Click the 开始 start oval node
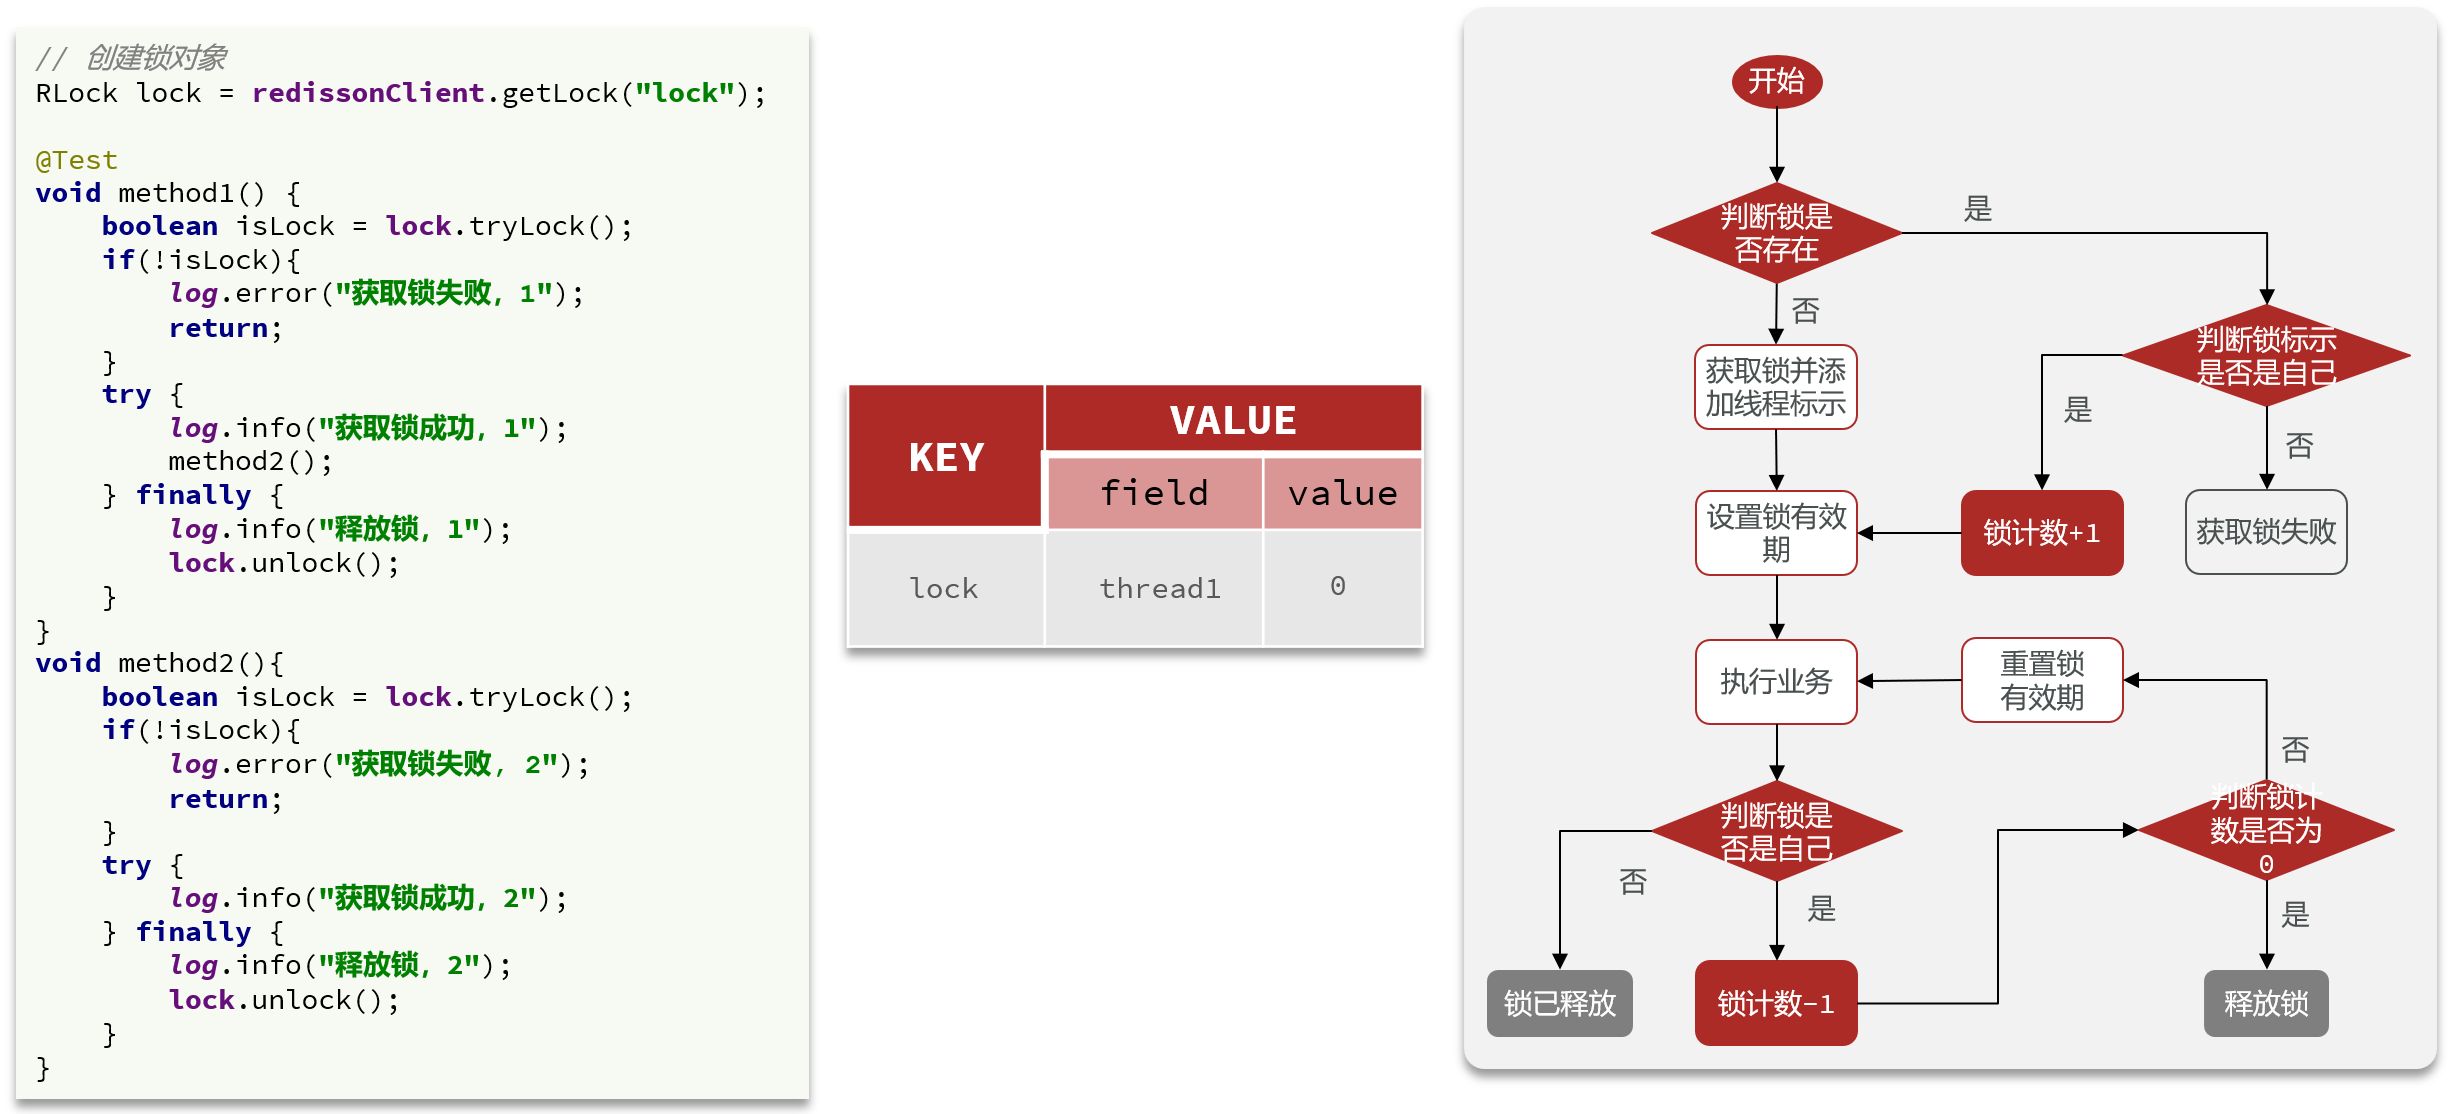Screen dimensions: 2457x1114 (1776, 81)
